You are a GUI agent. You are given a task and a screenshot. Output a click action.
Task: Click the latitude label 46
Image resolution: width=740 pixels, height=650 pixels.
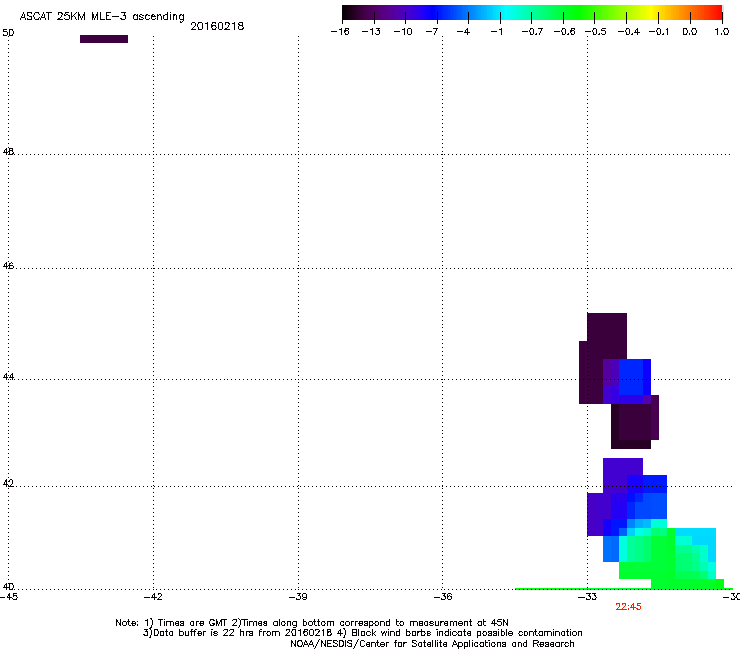[8, 266]
